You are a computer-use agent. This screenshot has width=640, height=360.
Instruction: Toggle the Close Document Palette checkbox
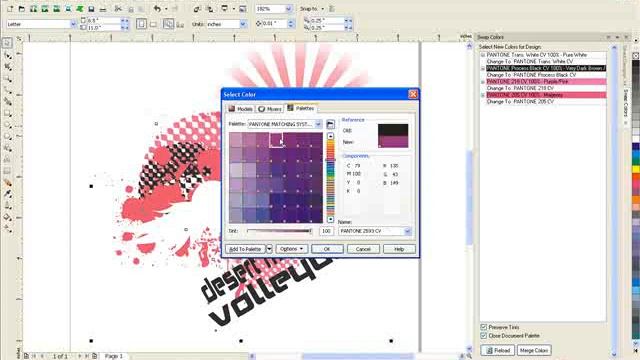pyautogui.click(x=484, y=336)
